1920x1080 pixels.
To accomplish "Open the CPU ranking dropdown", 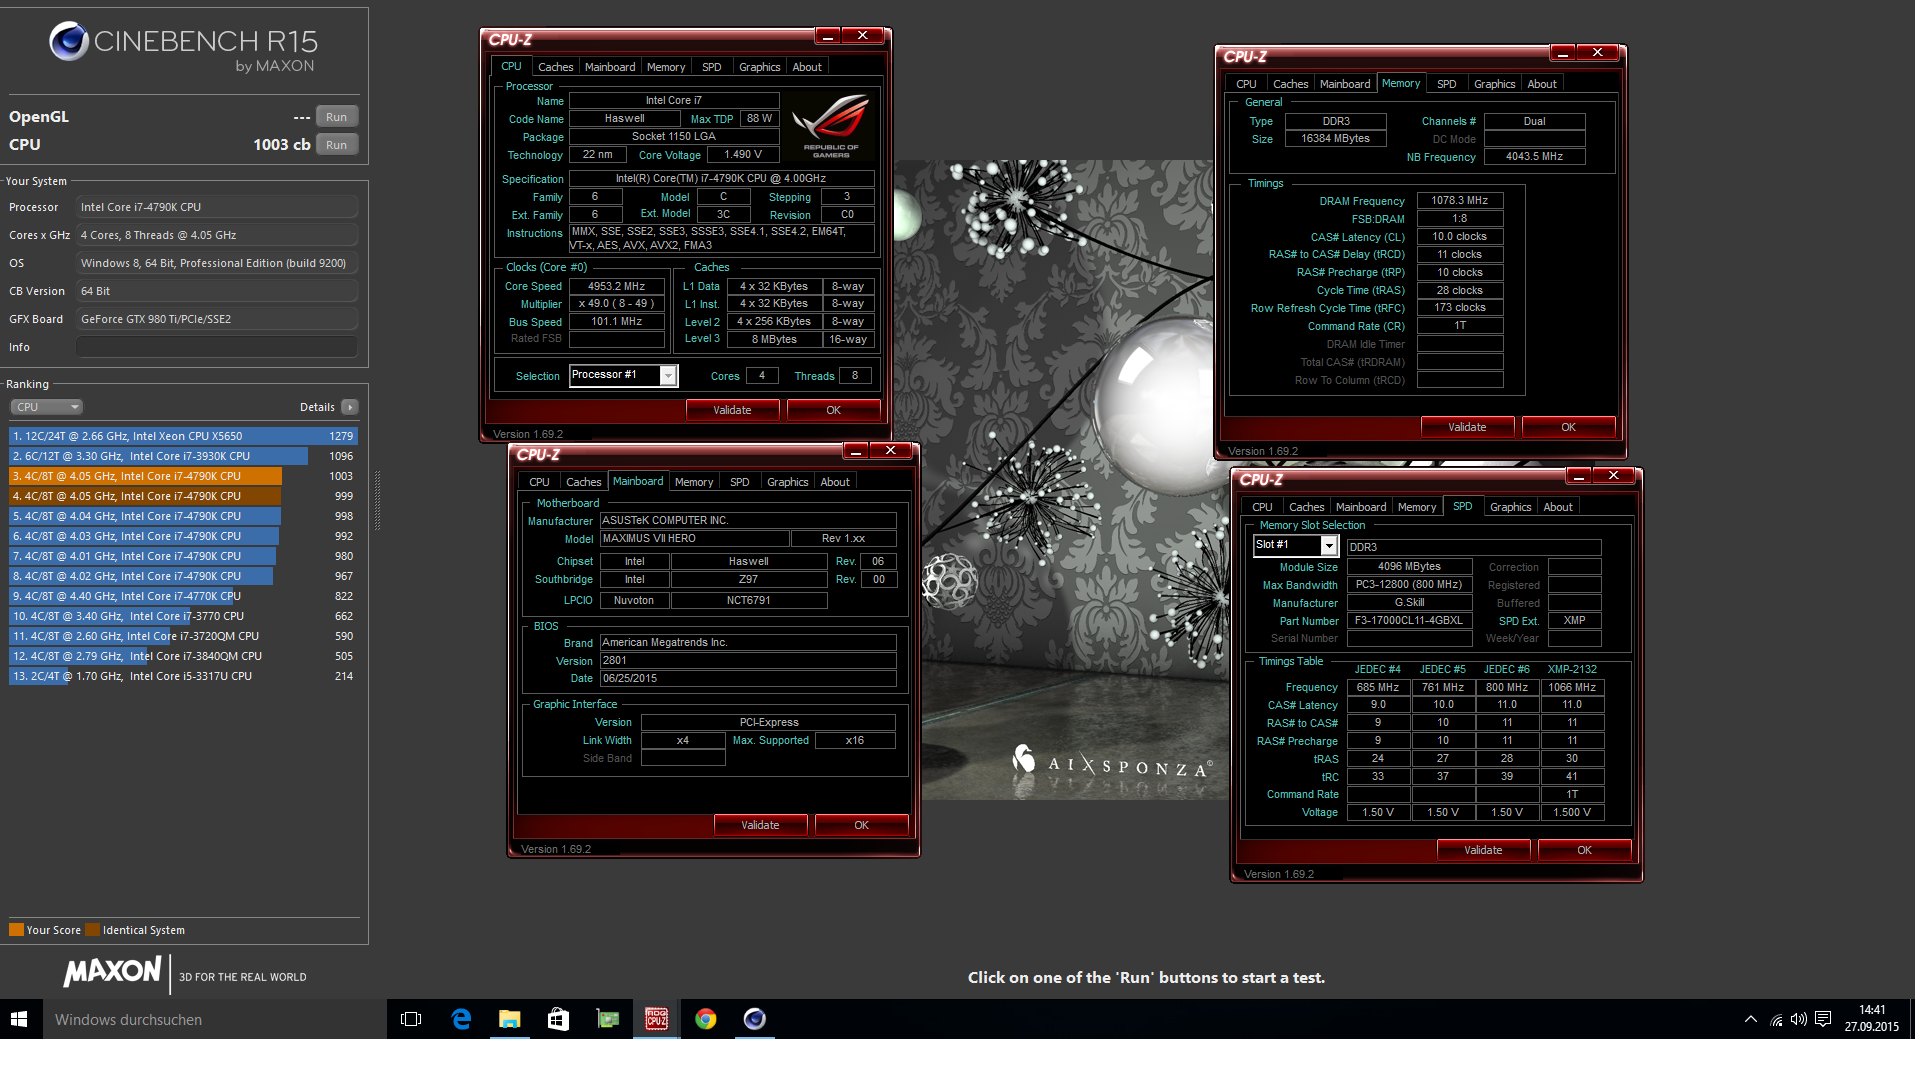I will click(47, 407).
